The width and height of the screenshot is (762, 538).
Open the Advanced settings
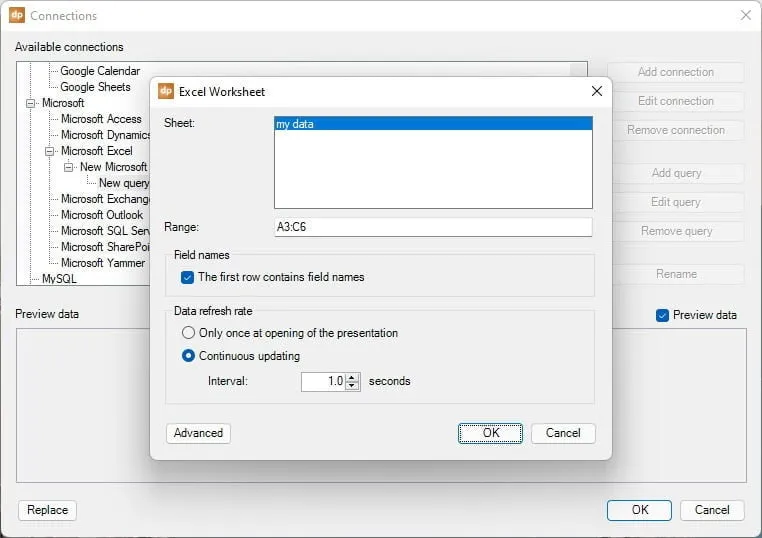[x=198, y=433]
